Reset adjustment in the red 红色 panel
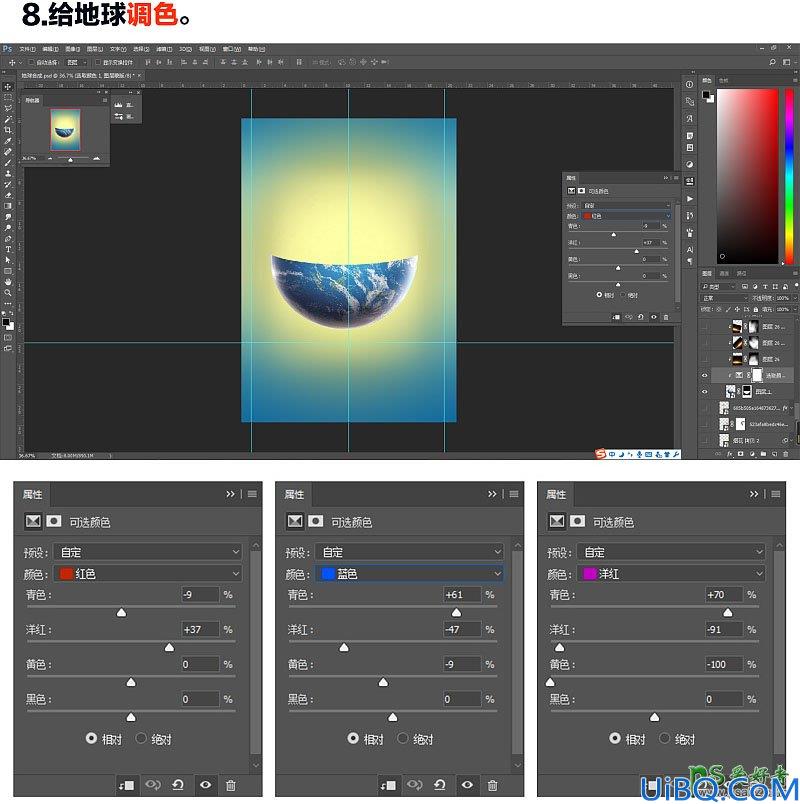 (178, 785)
